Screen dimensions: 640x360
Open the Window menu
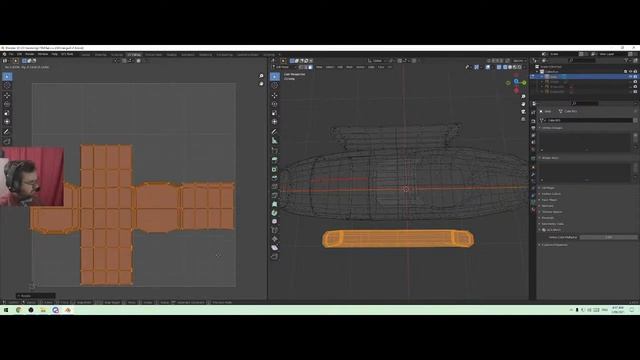(x=43, y=54)
